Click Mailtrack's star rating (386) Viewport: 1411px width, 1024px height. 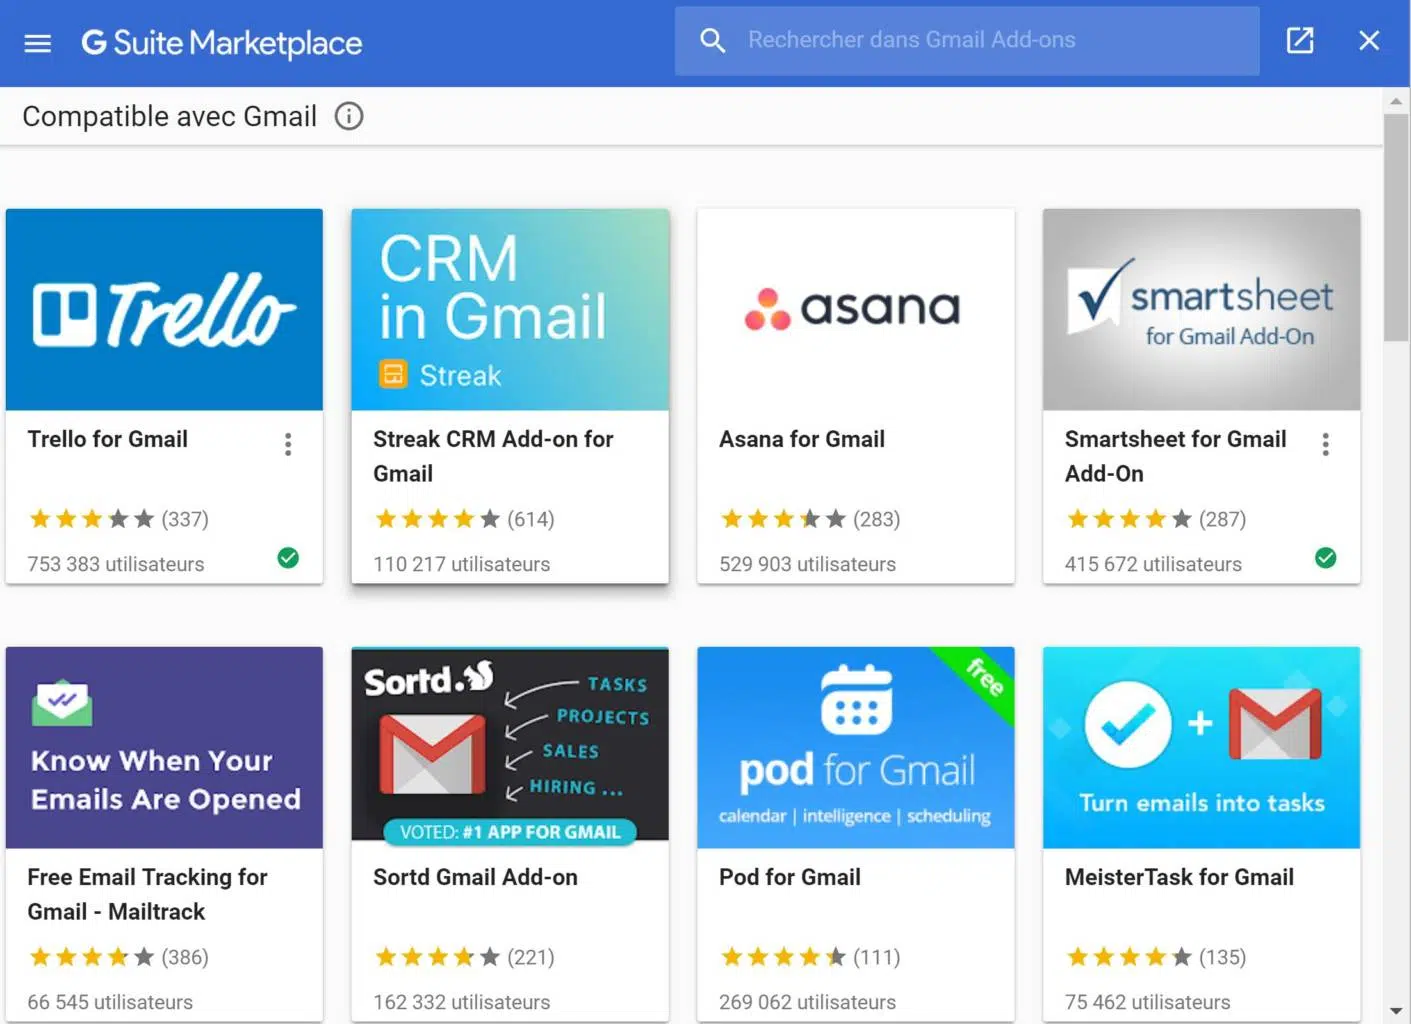point(118,957)
